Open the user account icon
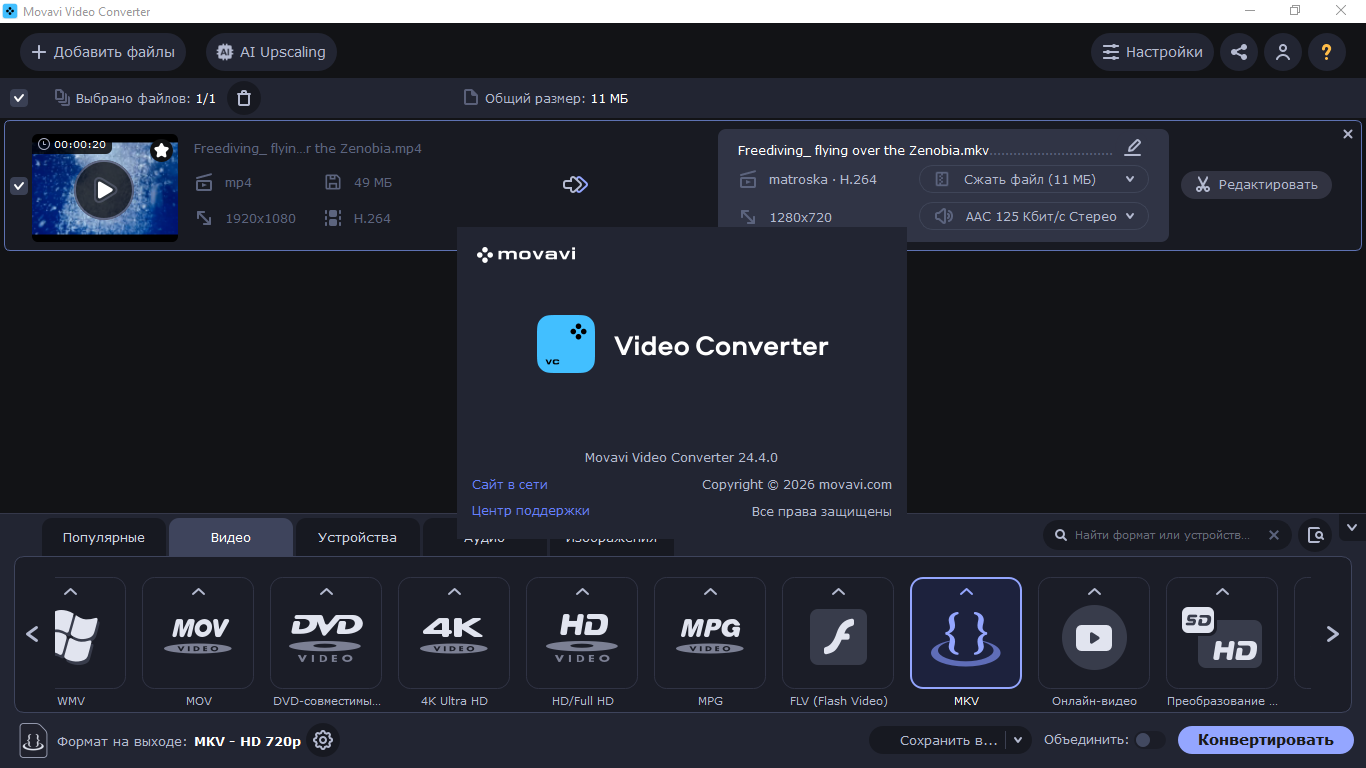This screenshot has width=1366, height=768. coord(1283,52)
